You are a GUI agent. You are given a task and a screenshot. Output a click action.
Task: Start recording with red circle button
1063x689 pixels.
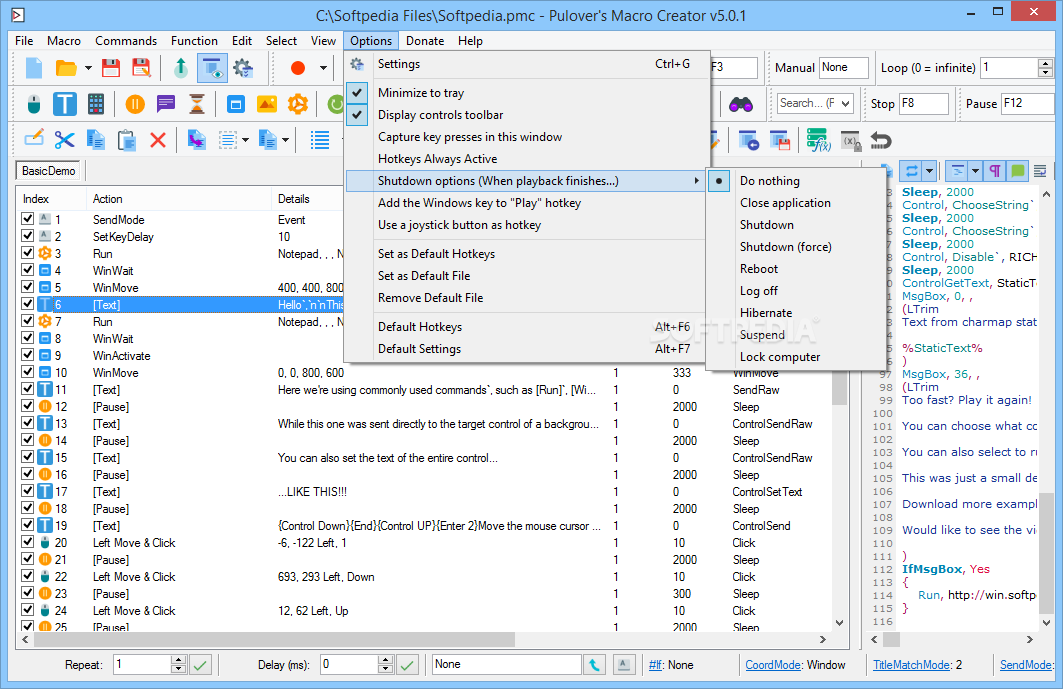(x=298, y=68)
